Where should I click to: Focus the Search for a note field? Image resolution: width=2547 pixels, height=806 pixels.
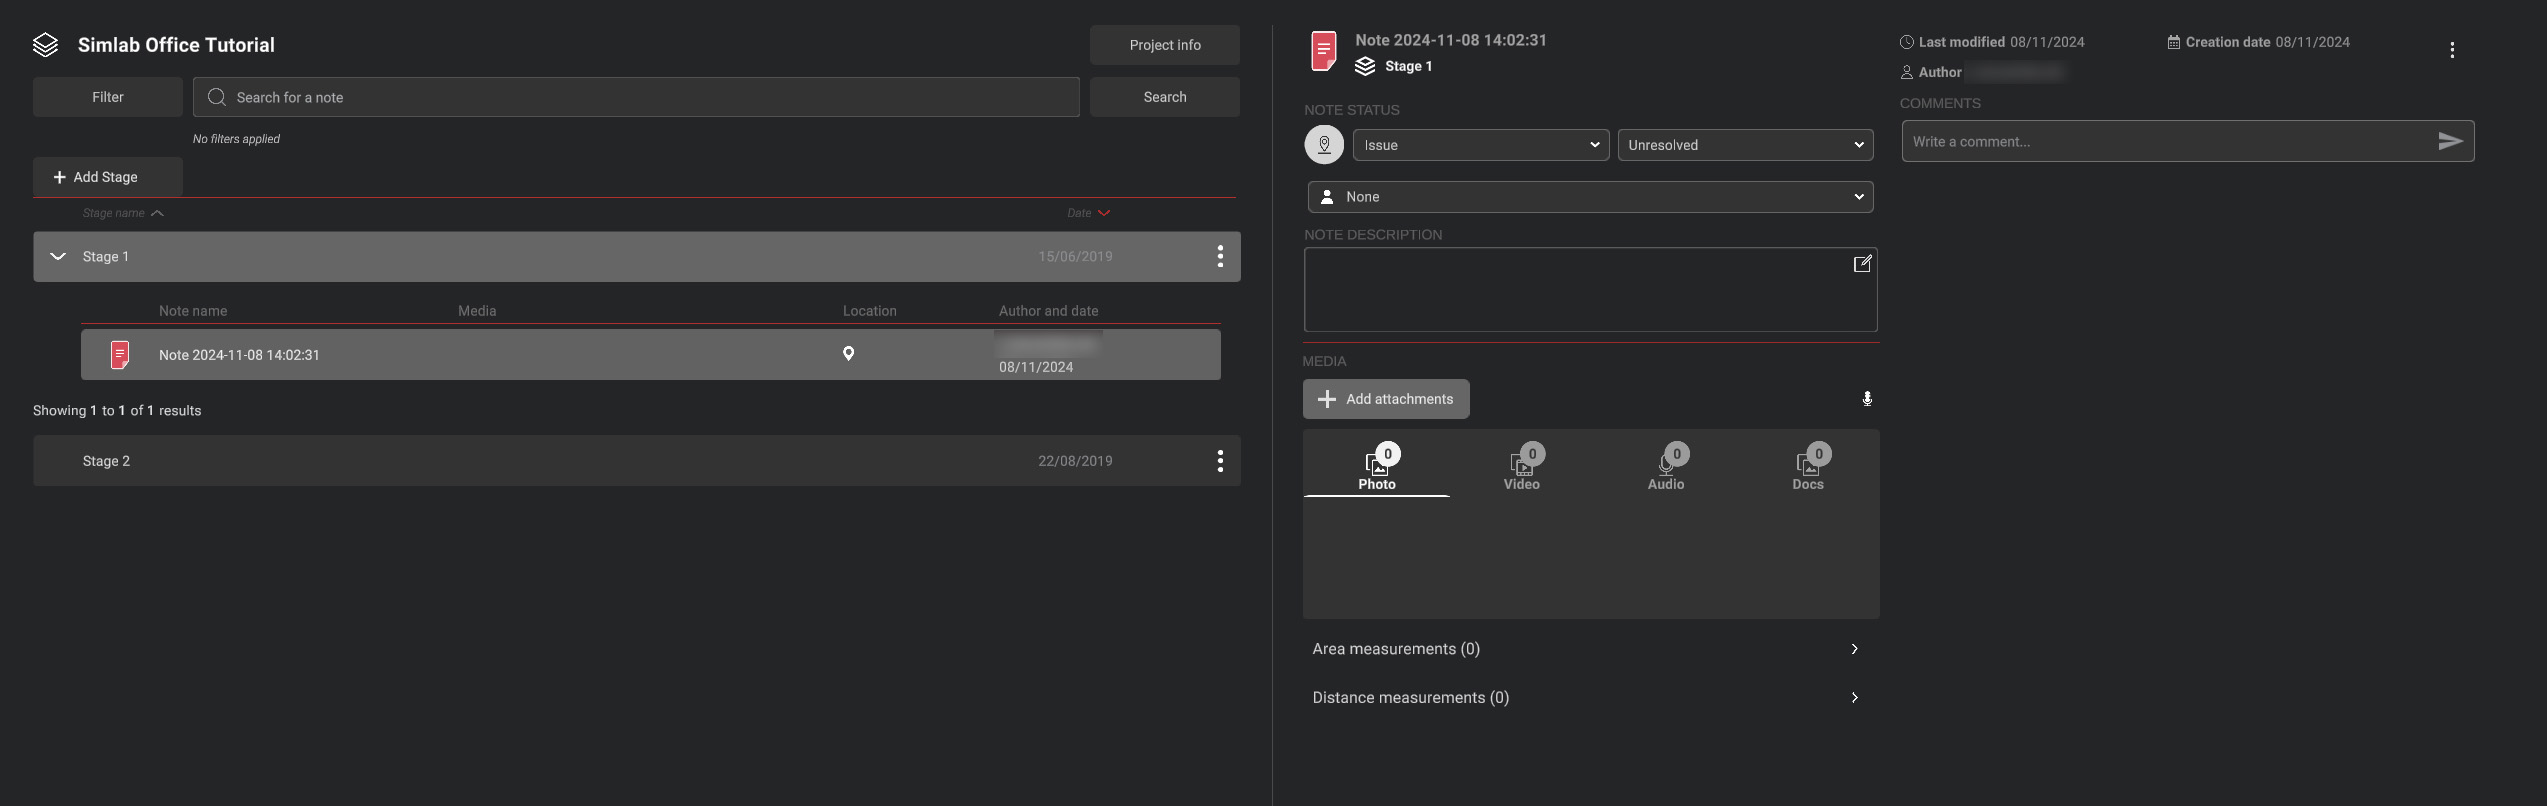click(x=636, y=97)
